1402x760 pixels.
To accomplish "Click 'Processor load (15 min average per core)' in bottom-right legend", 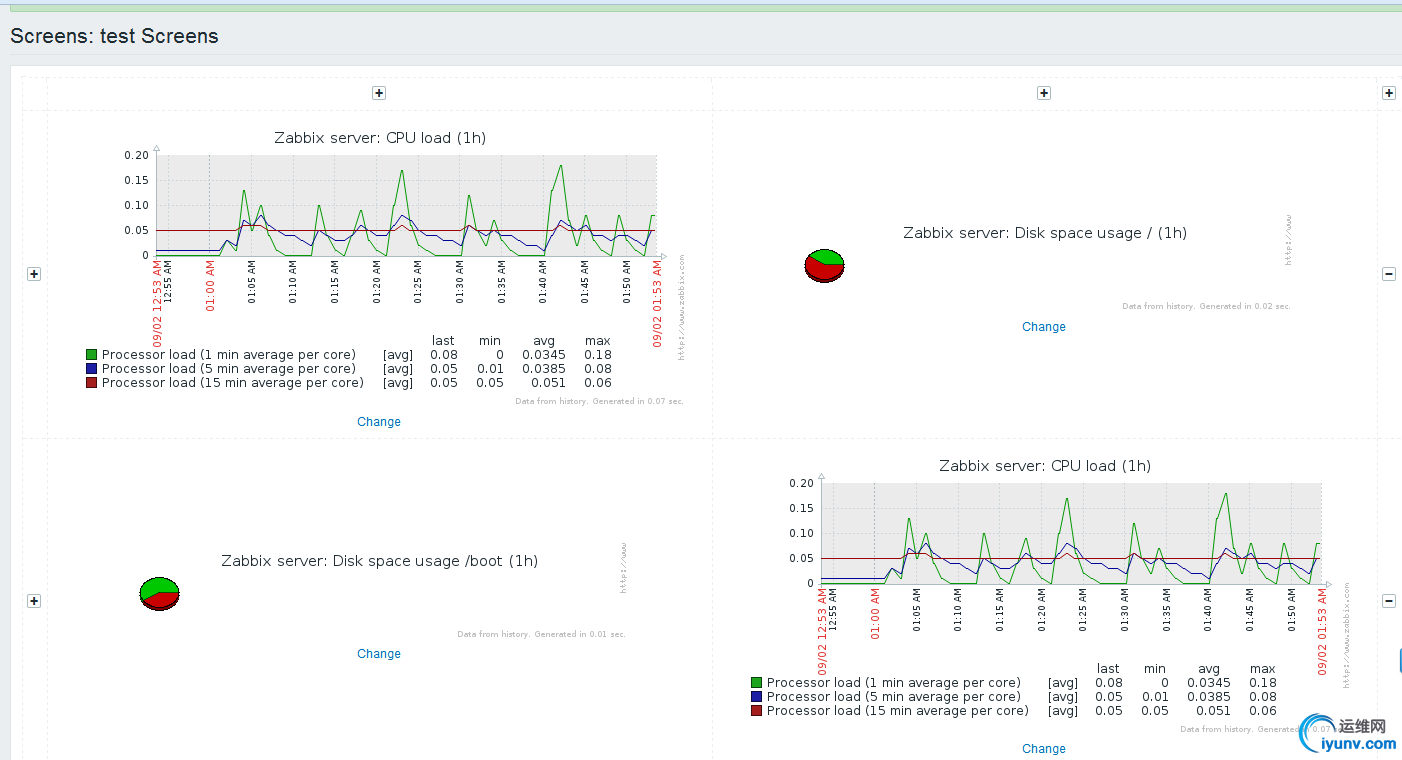I will click(898, 711).
